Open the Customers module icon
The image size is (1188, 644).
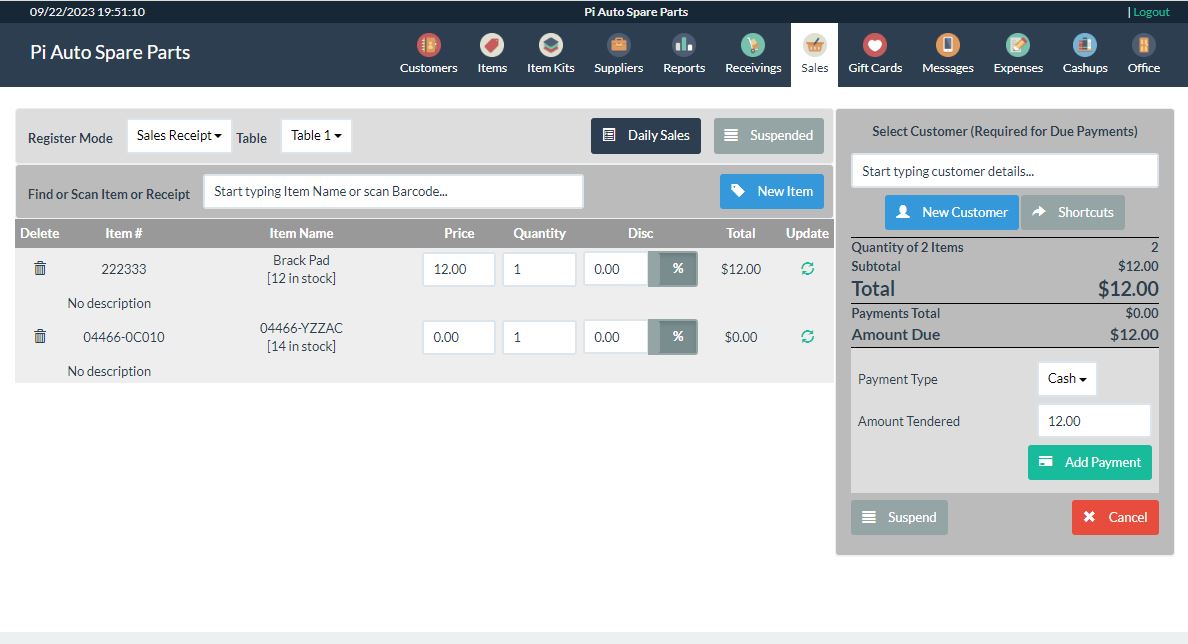(x=428, y=46)
